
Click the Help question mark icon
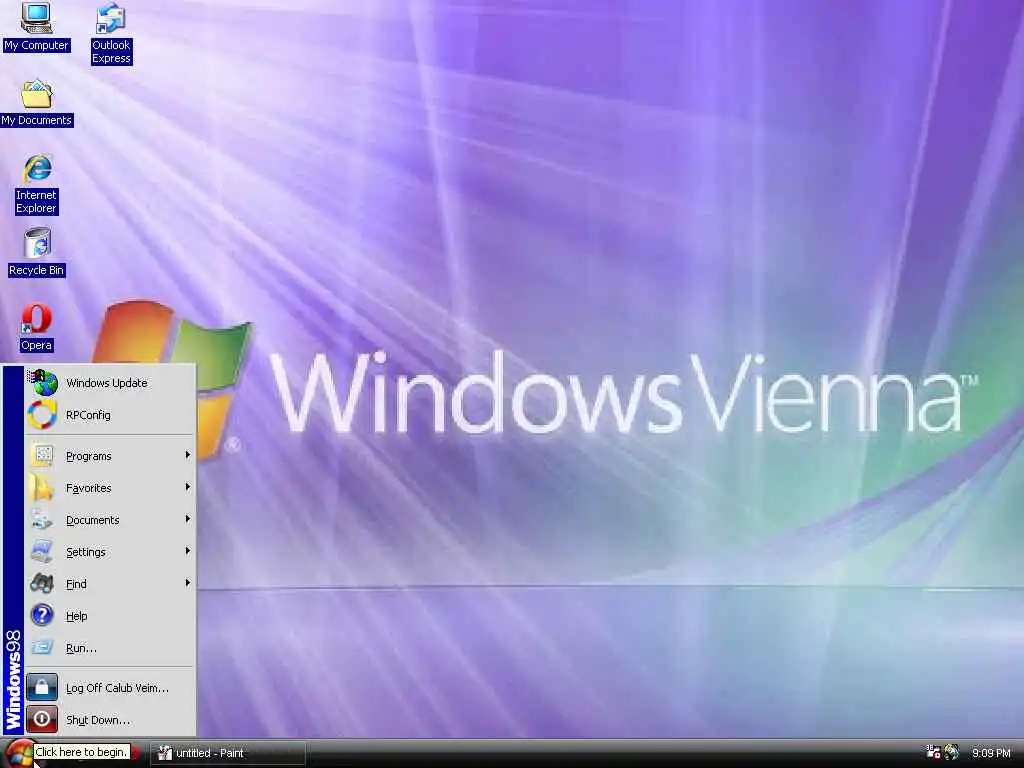tap(42, 615)
